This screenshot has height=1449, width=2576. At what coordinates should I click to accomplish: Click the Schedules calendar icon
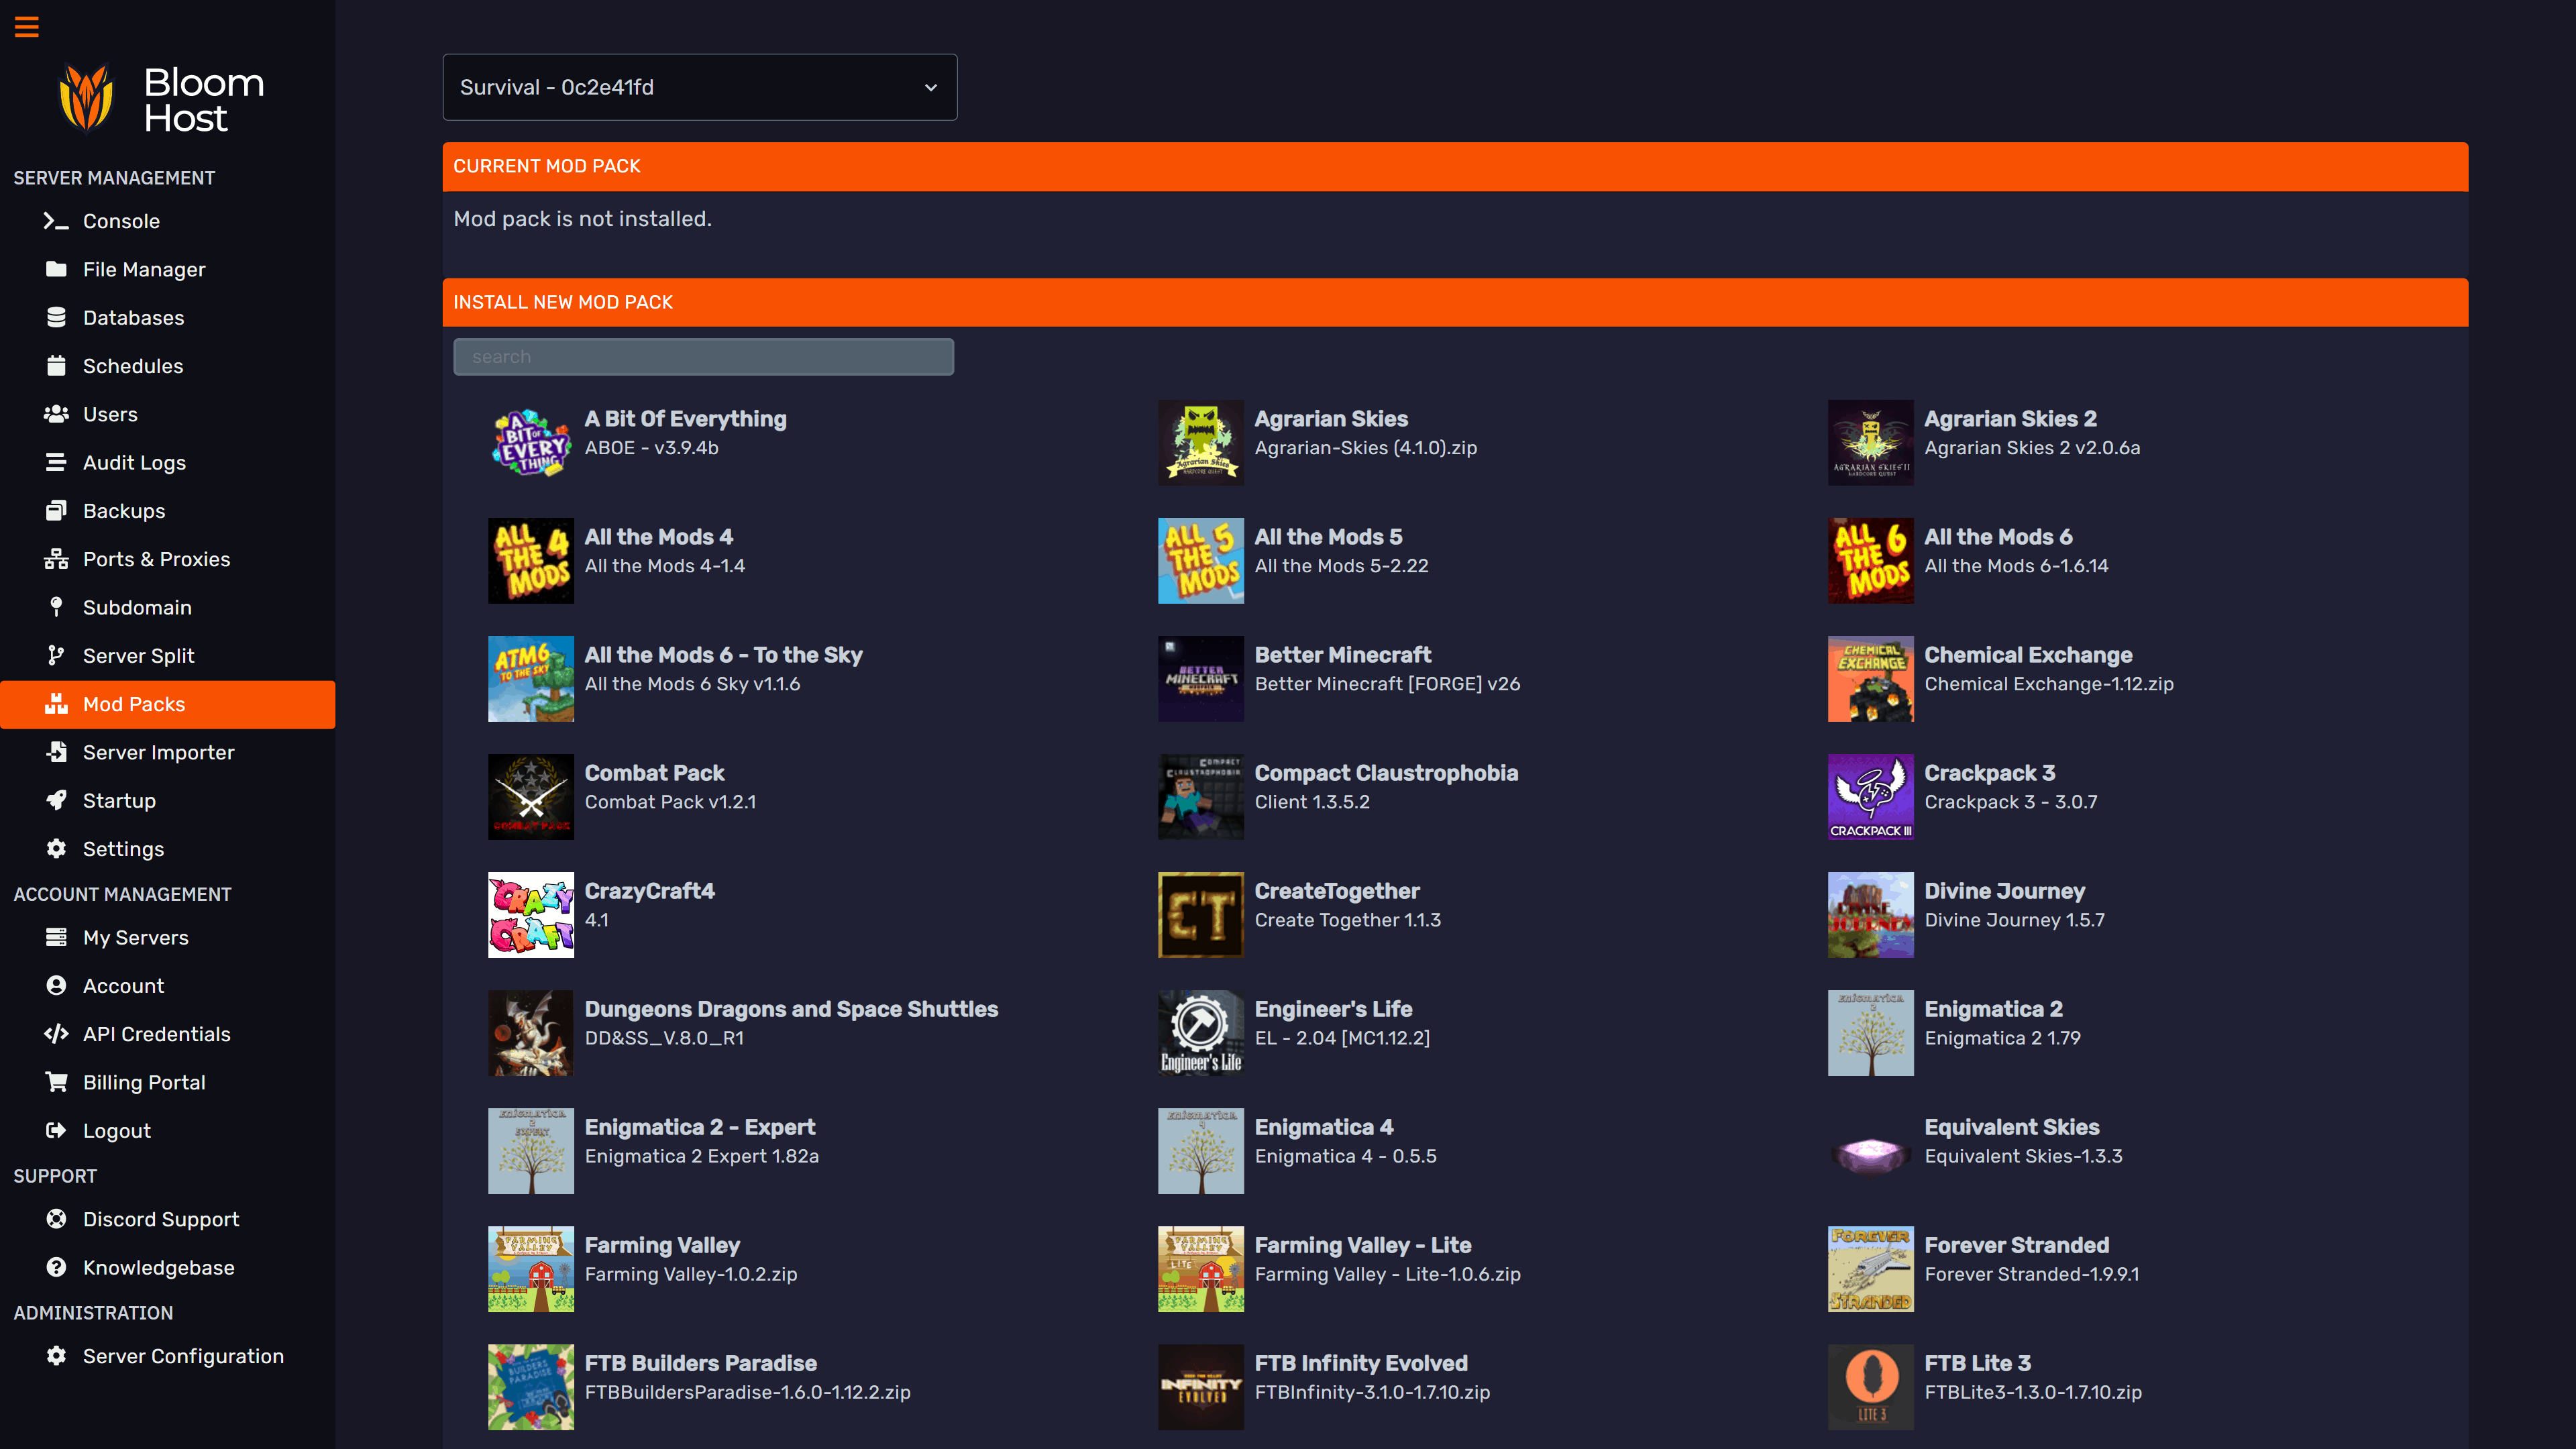pyautogui.click(x=56, y=366)
